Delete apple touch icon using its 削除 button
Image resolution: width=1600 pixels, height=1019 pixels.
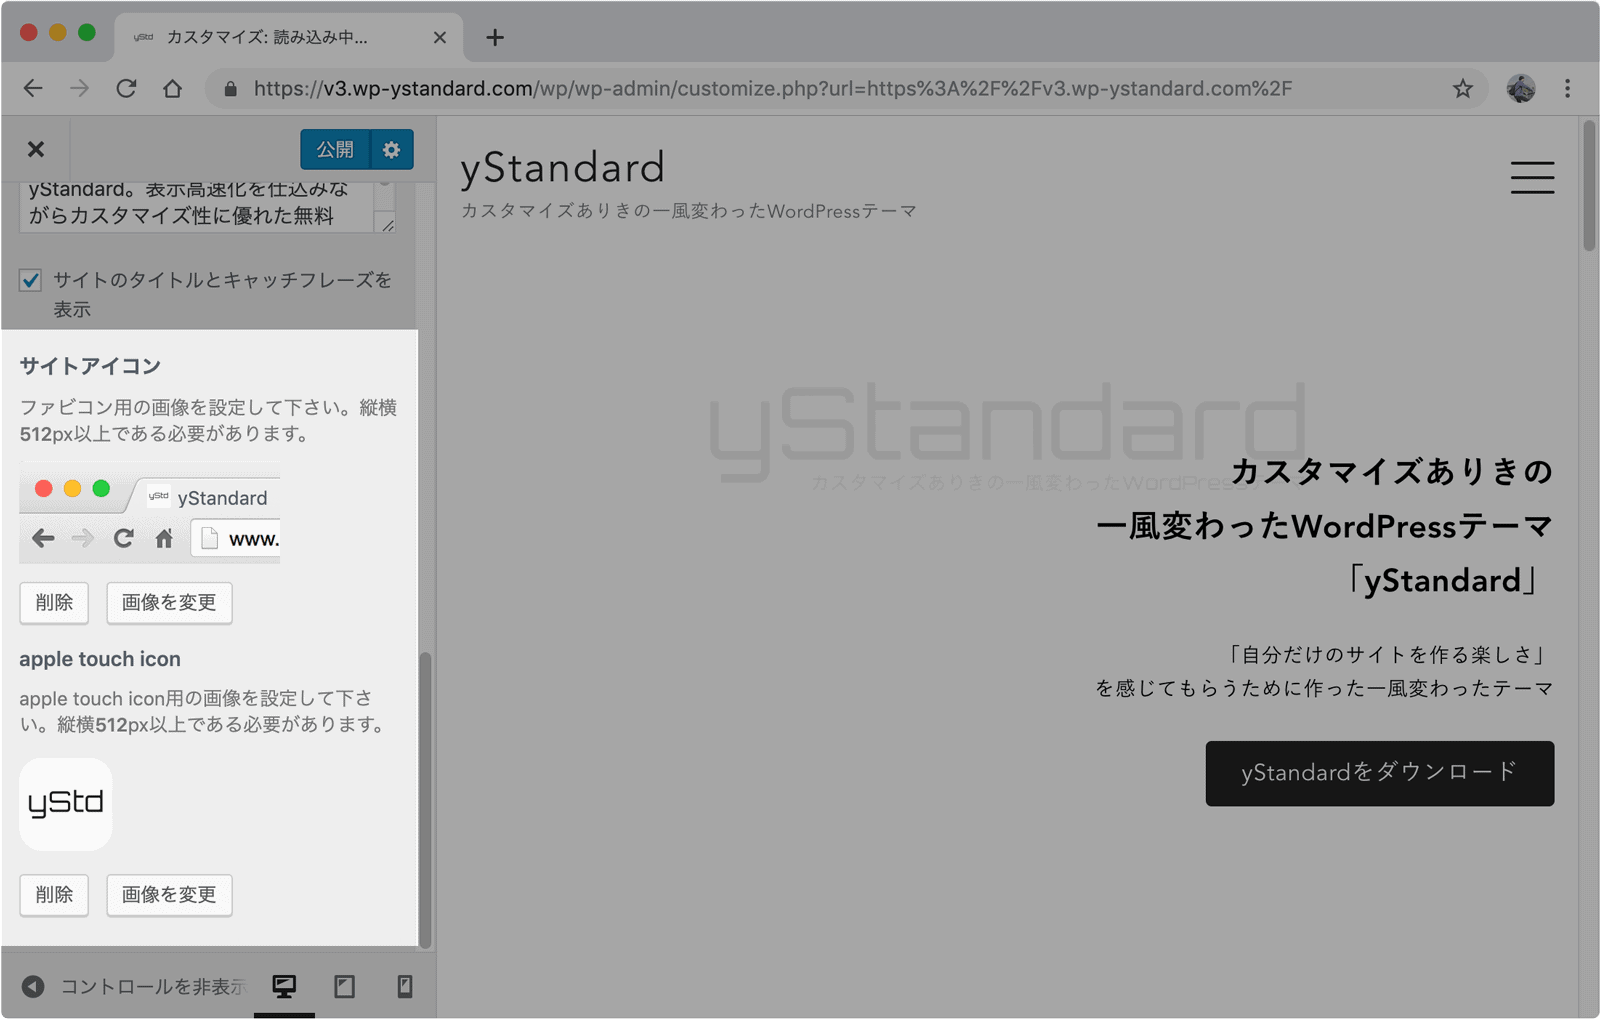pos(54,895)
